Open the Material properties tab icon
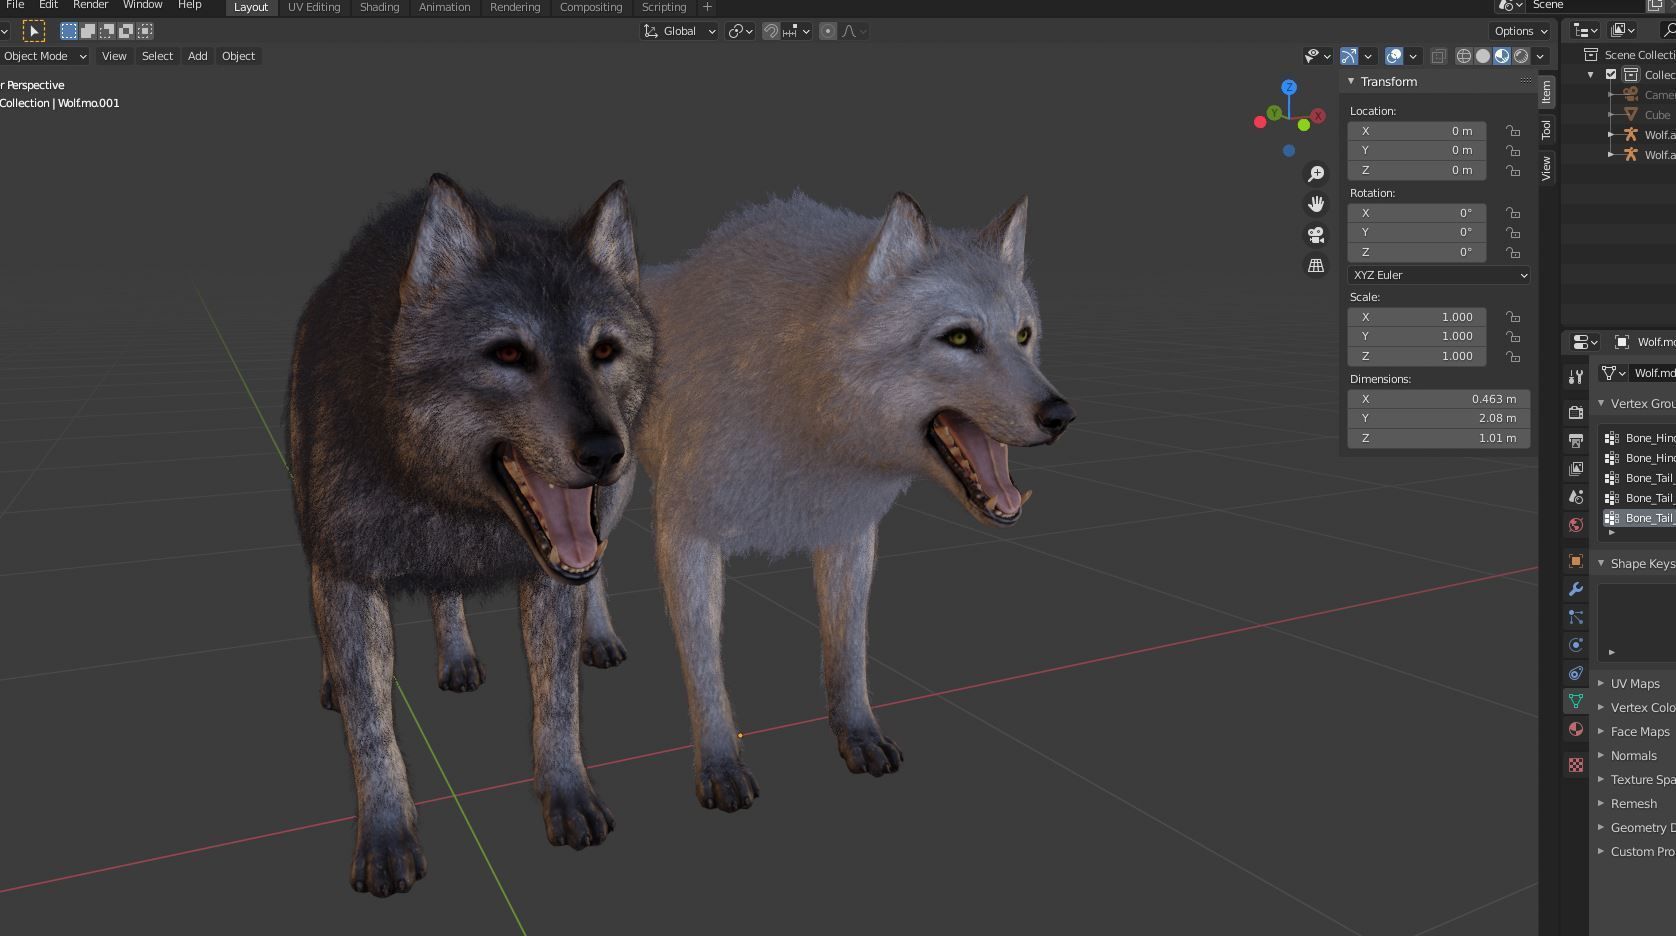The image size is (1676, 936). point(1576,729)
